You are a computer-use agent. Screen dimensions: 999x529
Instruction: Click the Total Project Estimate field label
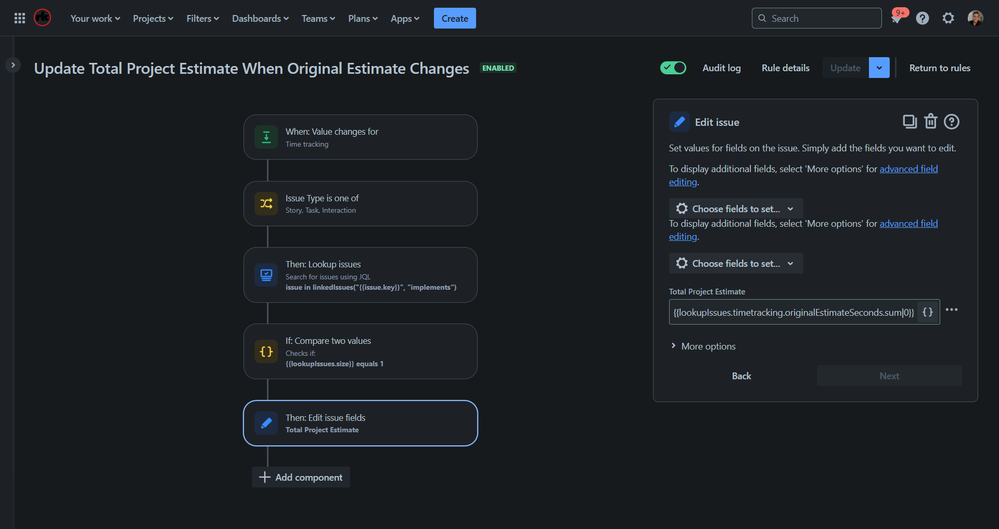tap(707, 291)
